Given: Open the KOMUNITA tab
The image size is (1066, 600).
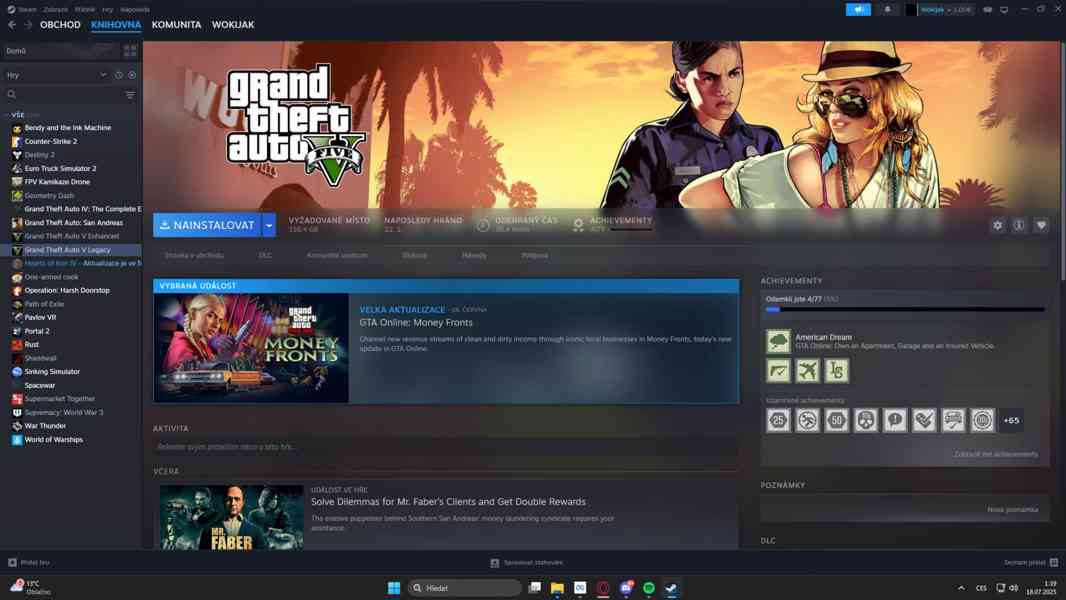Looking at the screenshot, I should pos(176,24).
